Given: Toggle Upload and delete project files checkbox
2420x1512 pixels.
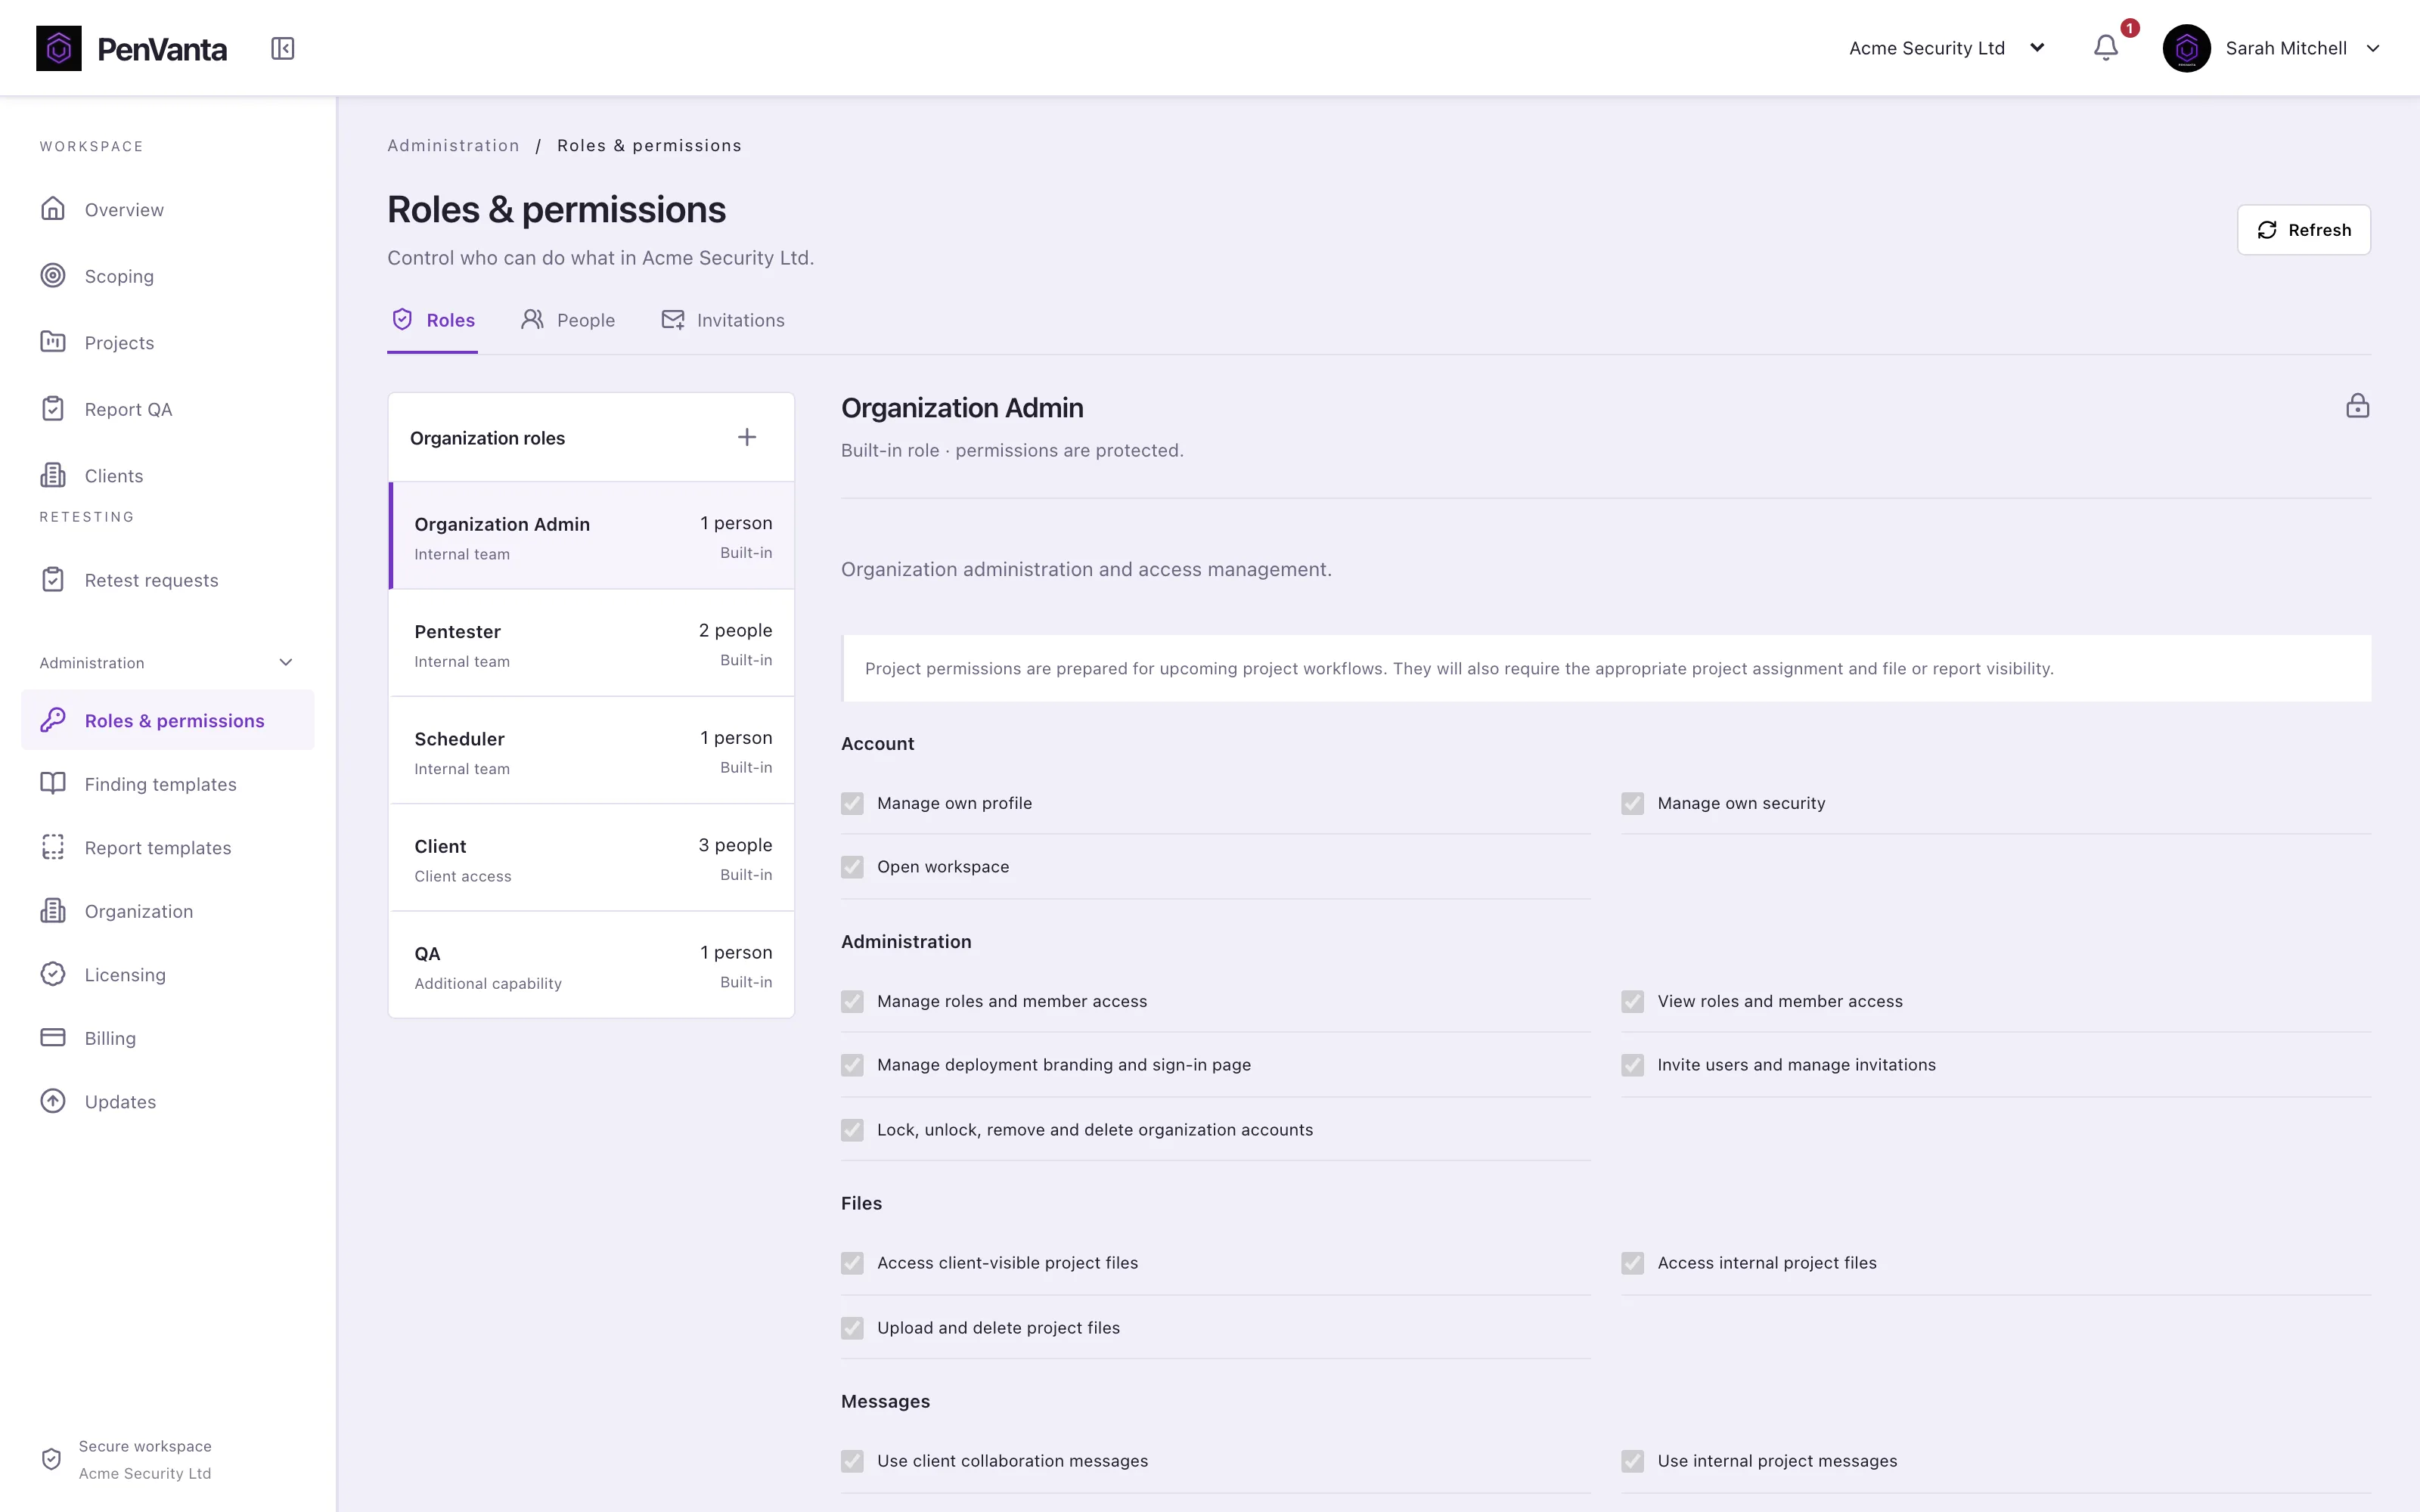Looking at the screenshot, I should pos(852,1328).
